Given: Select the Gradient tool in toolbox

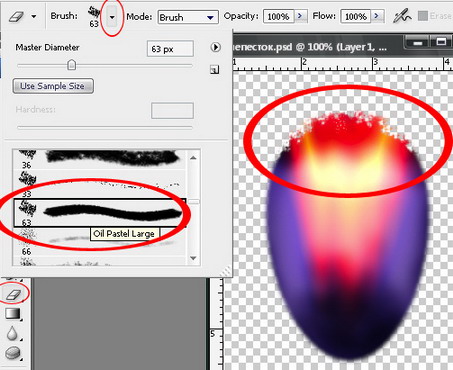Looking at the screenshot, I should pos(13,314).
